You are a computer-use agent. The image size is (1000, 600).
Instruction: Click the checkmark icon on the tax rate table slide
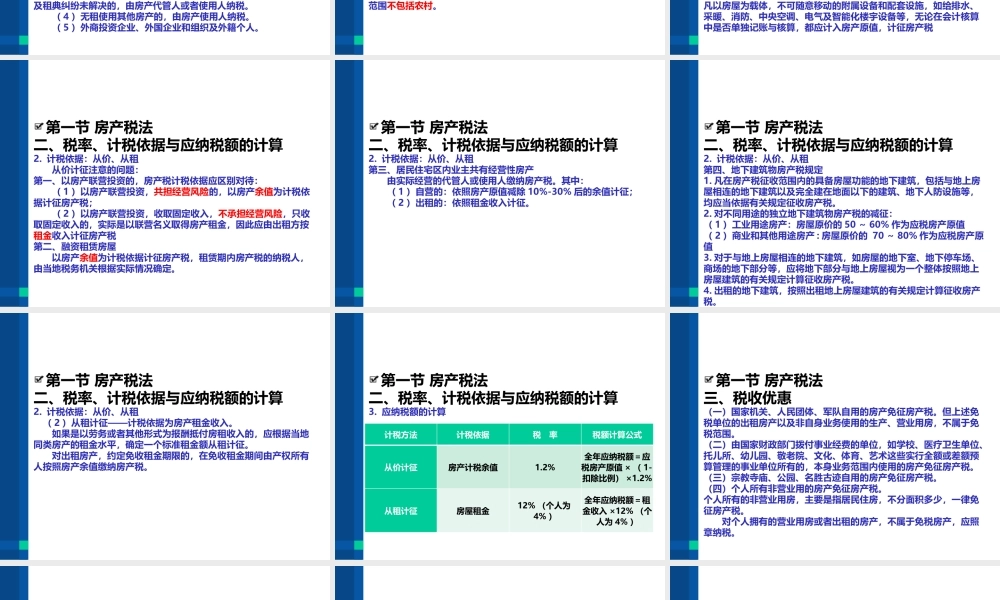point(371,380)
